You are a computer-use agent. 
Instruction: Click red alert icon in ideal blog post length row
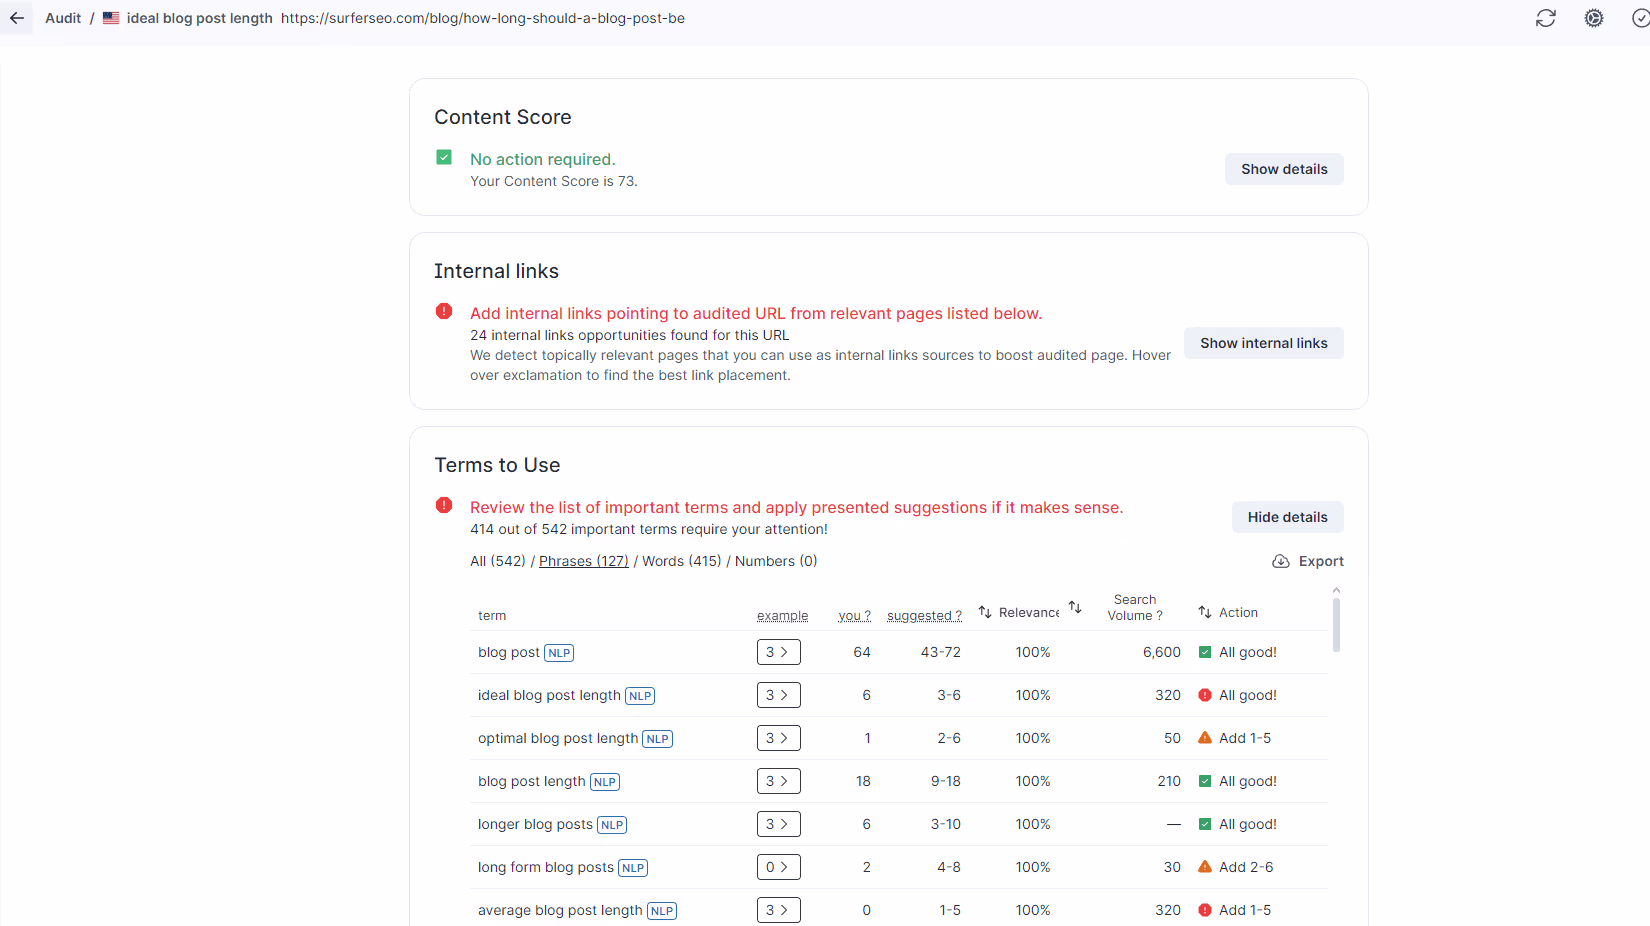[x=1205, y=695]
